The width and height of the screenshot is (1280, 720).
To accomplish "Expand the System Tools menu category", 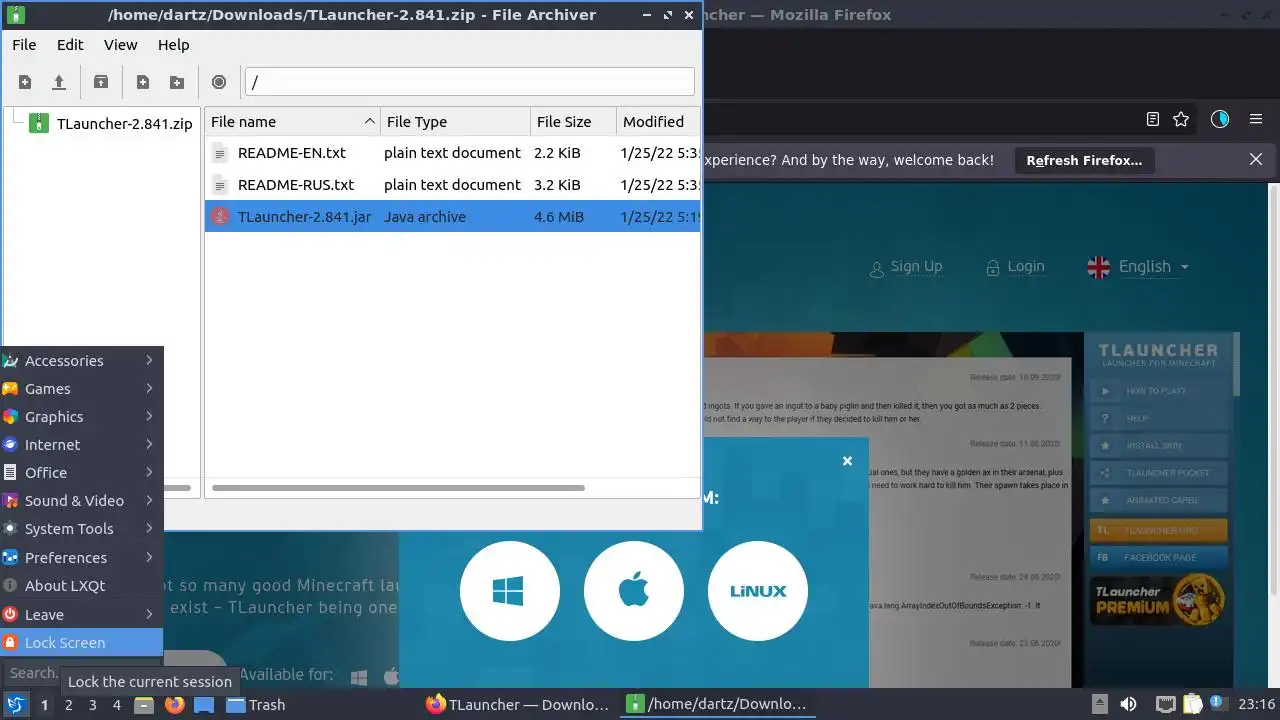I will click(81, 528).
